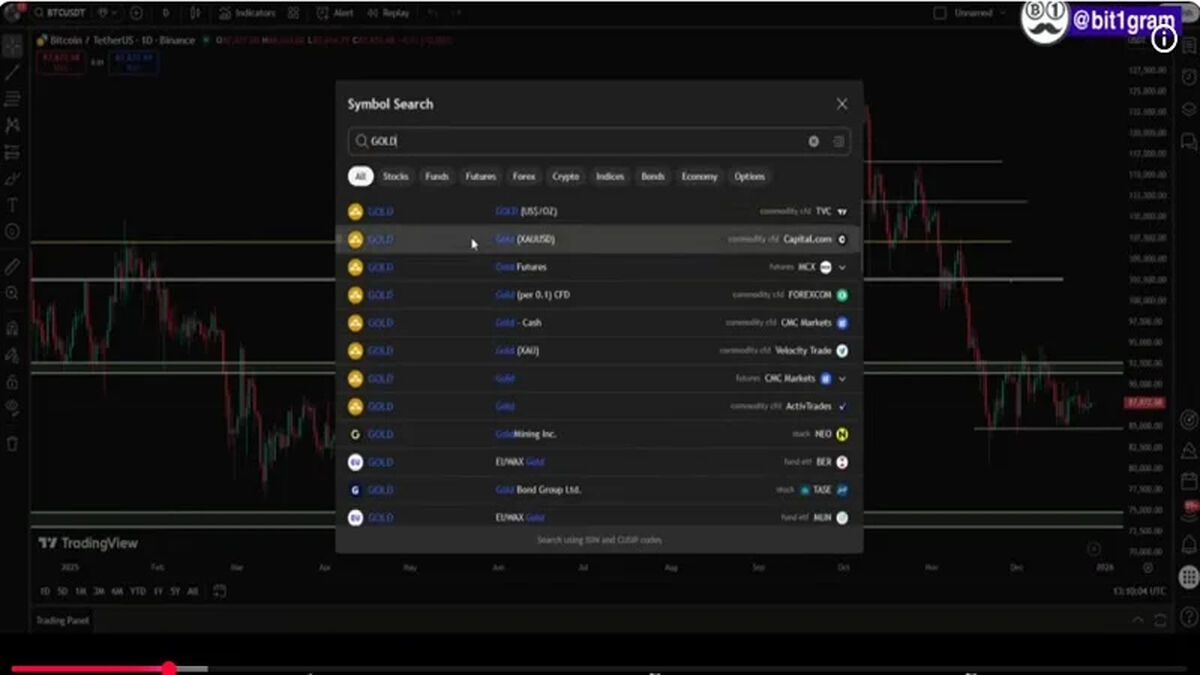Screen dimensions: 1200x675
Task: Start bar Replay mode
Action: point(387,14)
